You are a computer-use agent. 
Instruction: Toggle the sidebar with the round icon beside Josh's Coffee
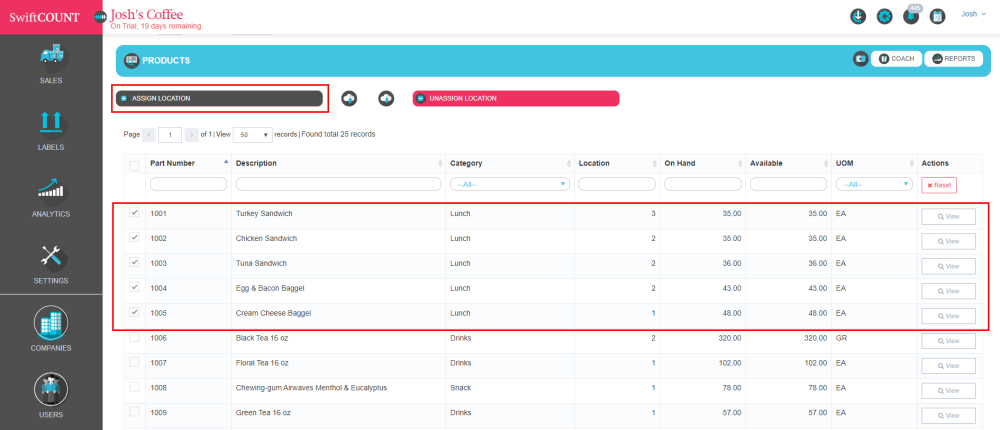pyautogui.click(x=101, y=17)
